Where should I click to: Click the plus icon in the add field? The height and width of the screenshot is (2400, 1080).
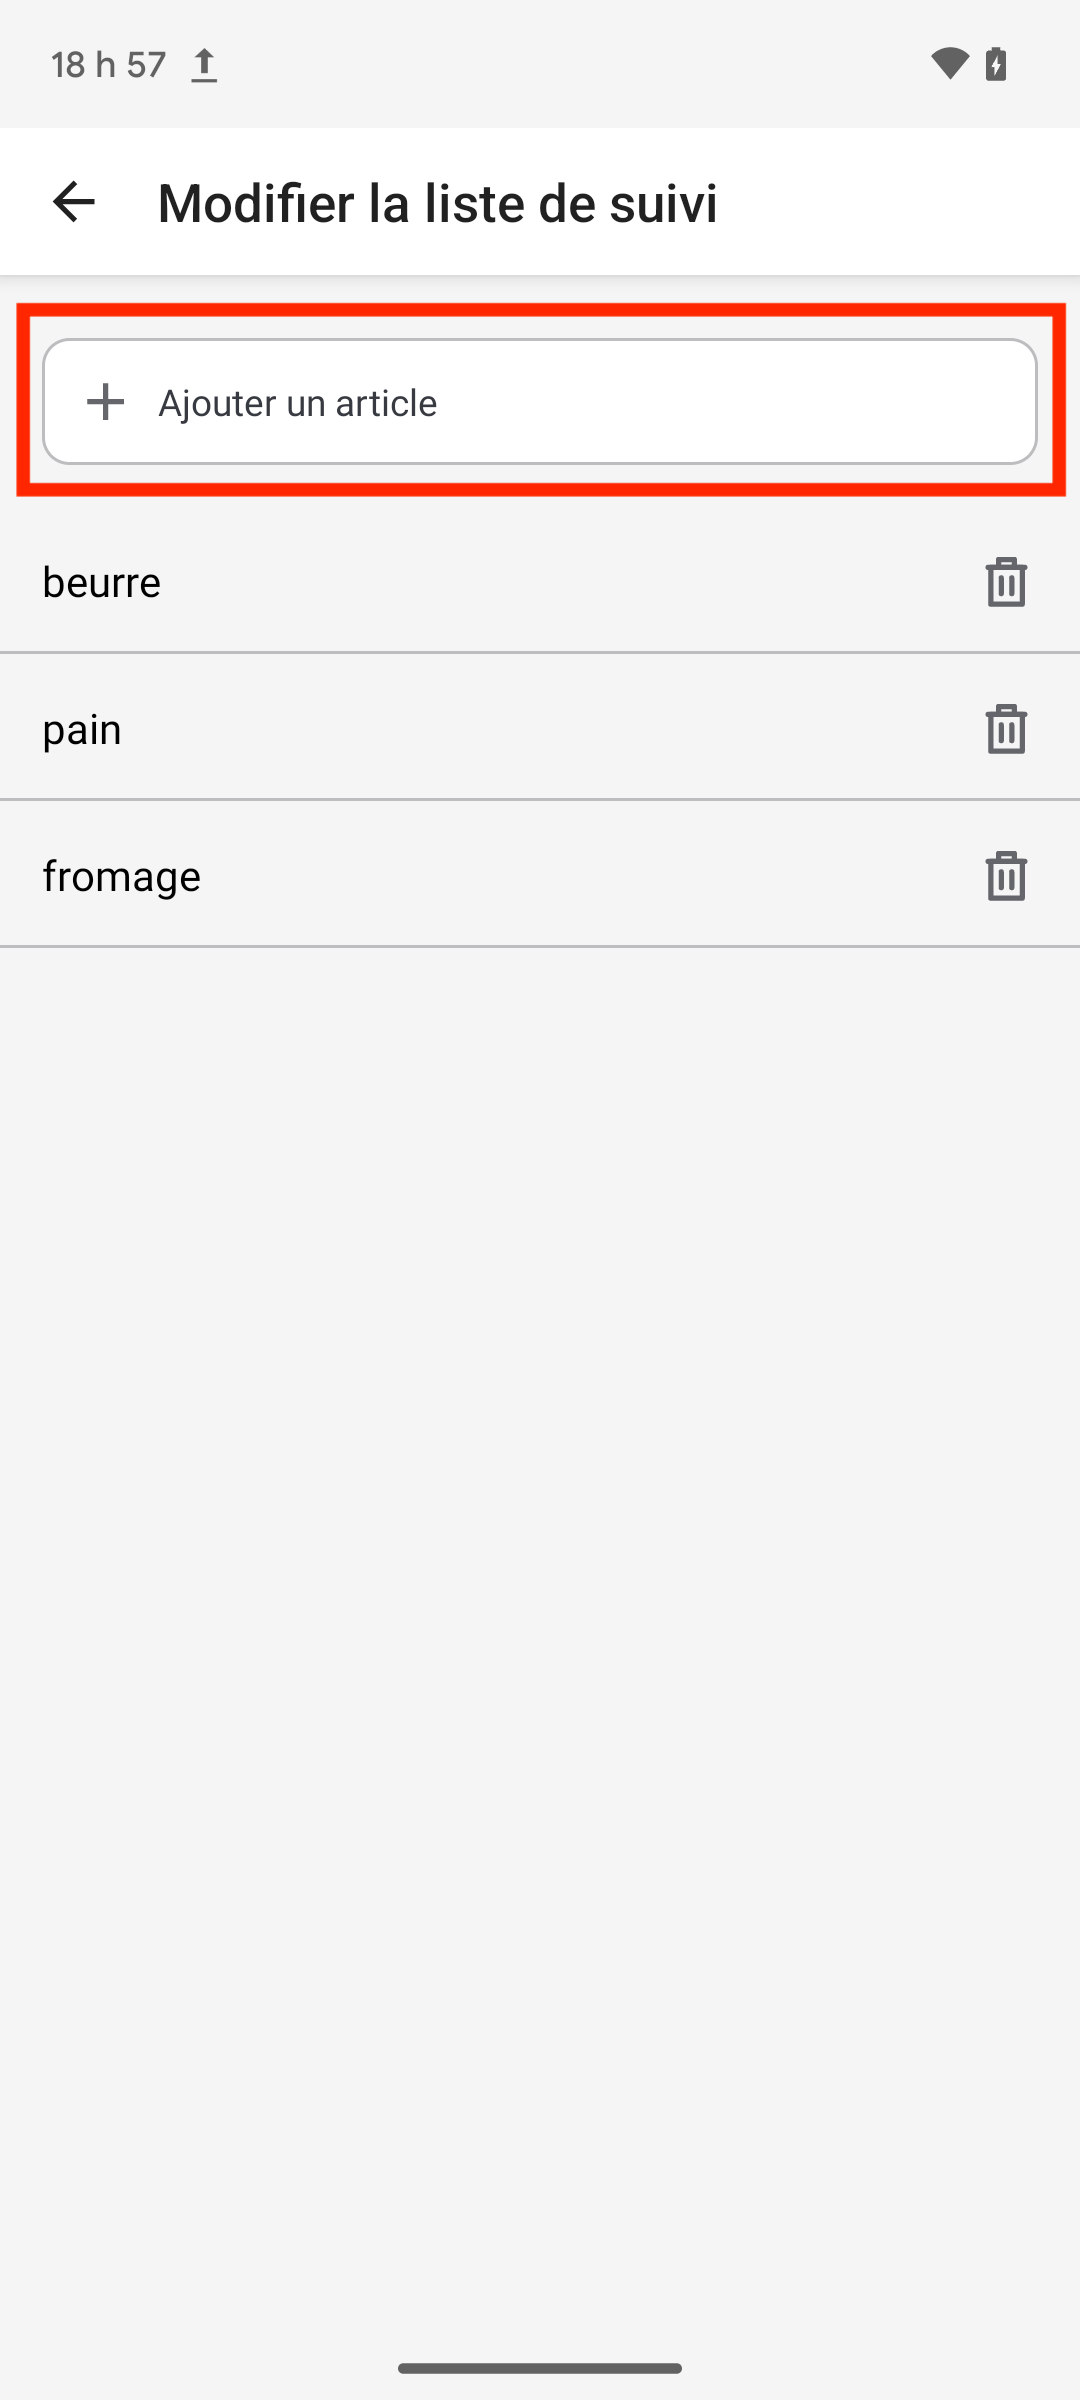click(x=105, y=402)
